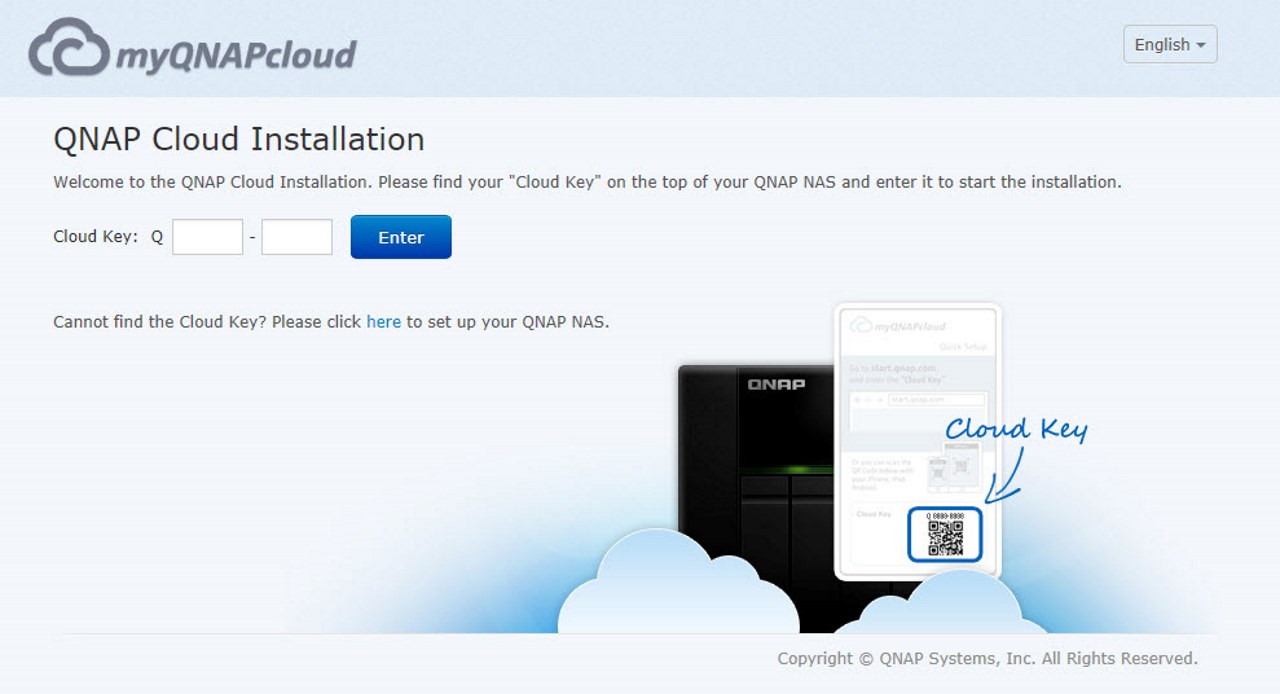Click the 'QNAP Cloud Installation' heading
The image size is (1280, 694).
[239, 139]
